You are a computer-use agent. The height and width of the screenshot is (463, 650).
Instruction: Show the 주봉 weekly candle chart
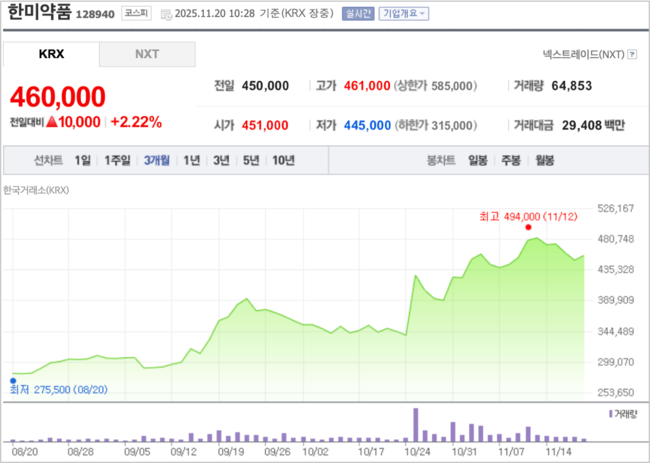(x=510, y=160)
